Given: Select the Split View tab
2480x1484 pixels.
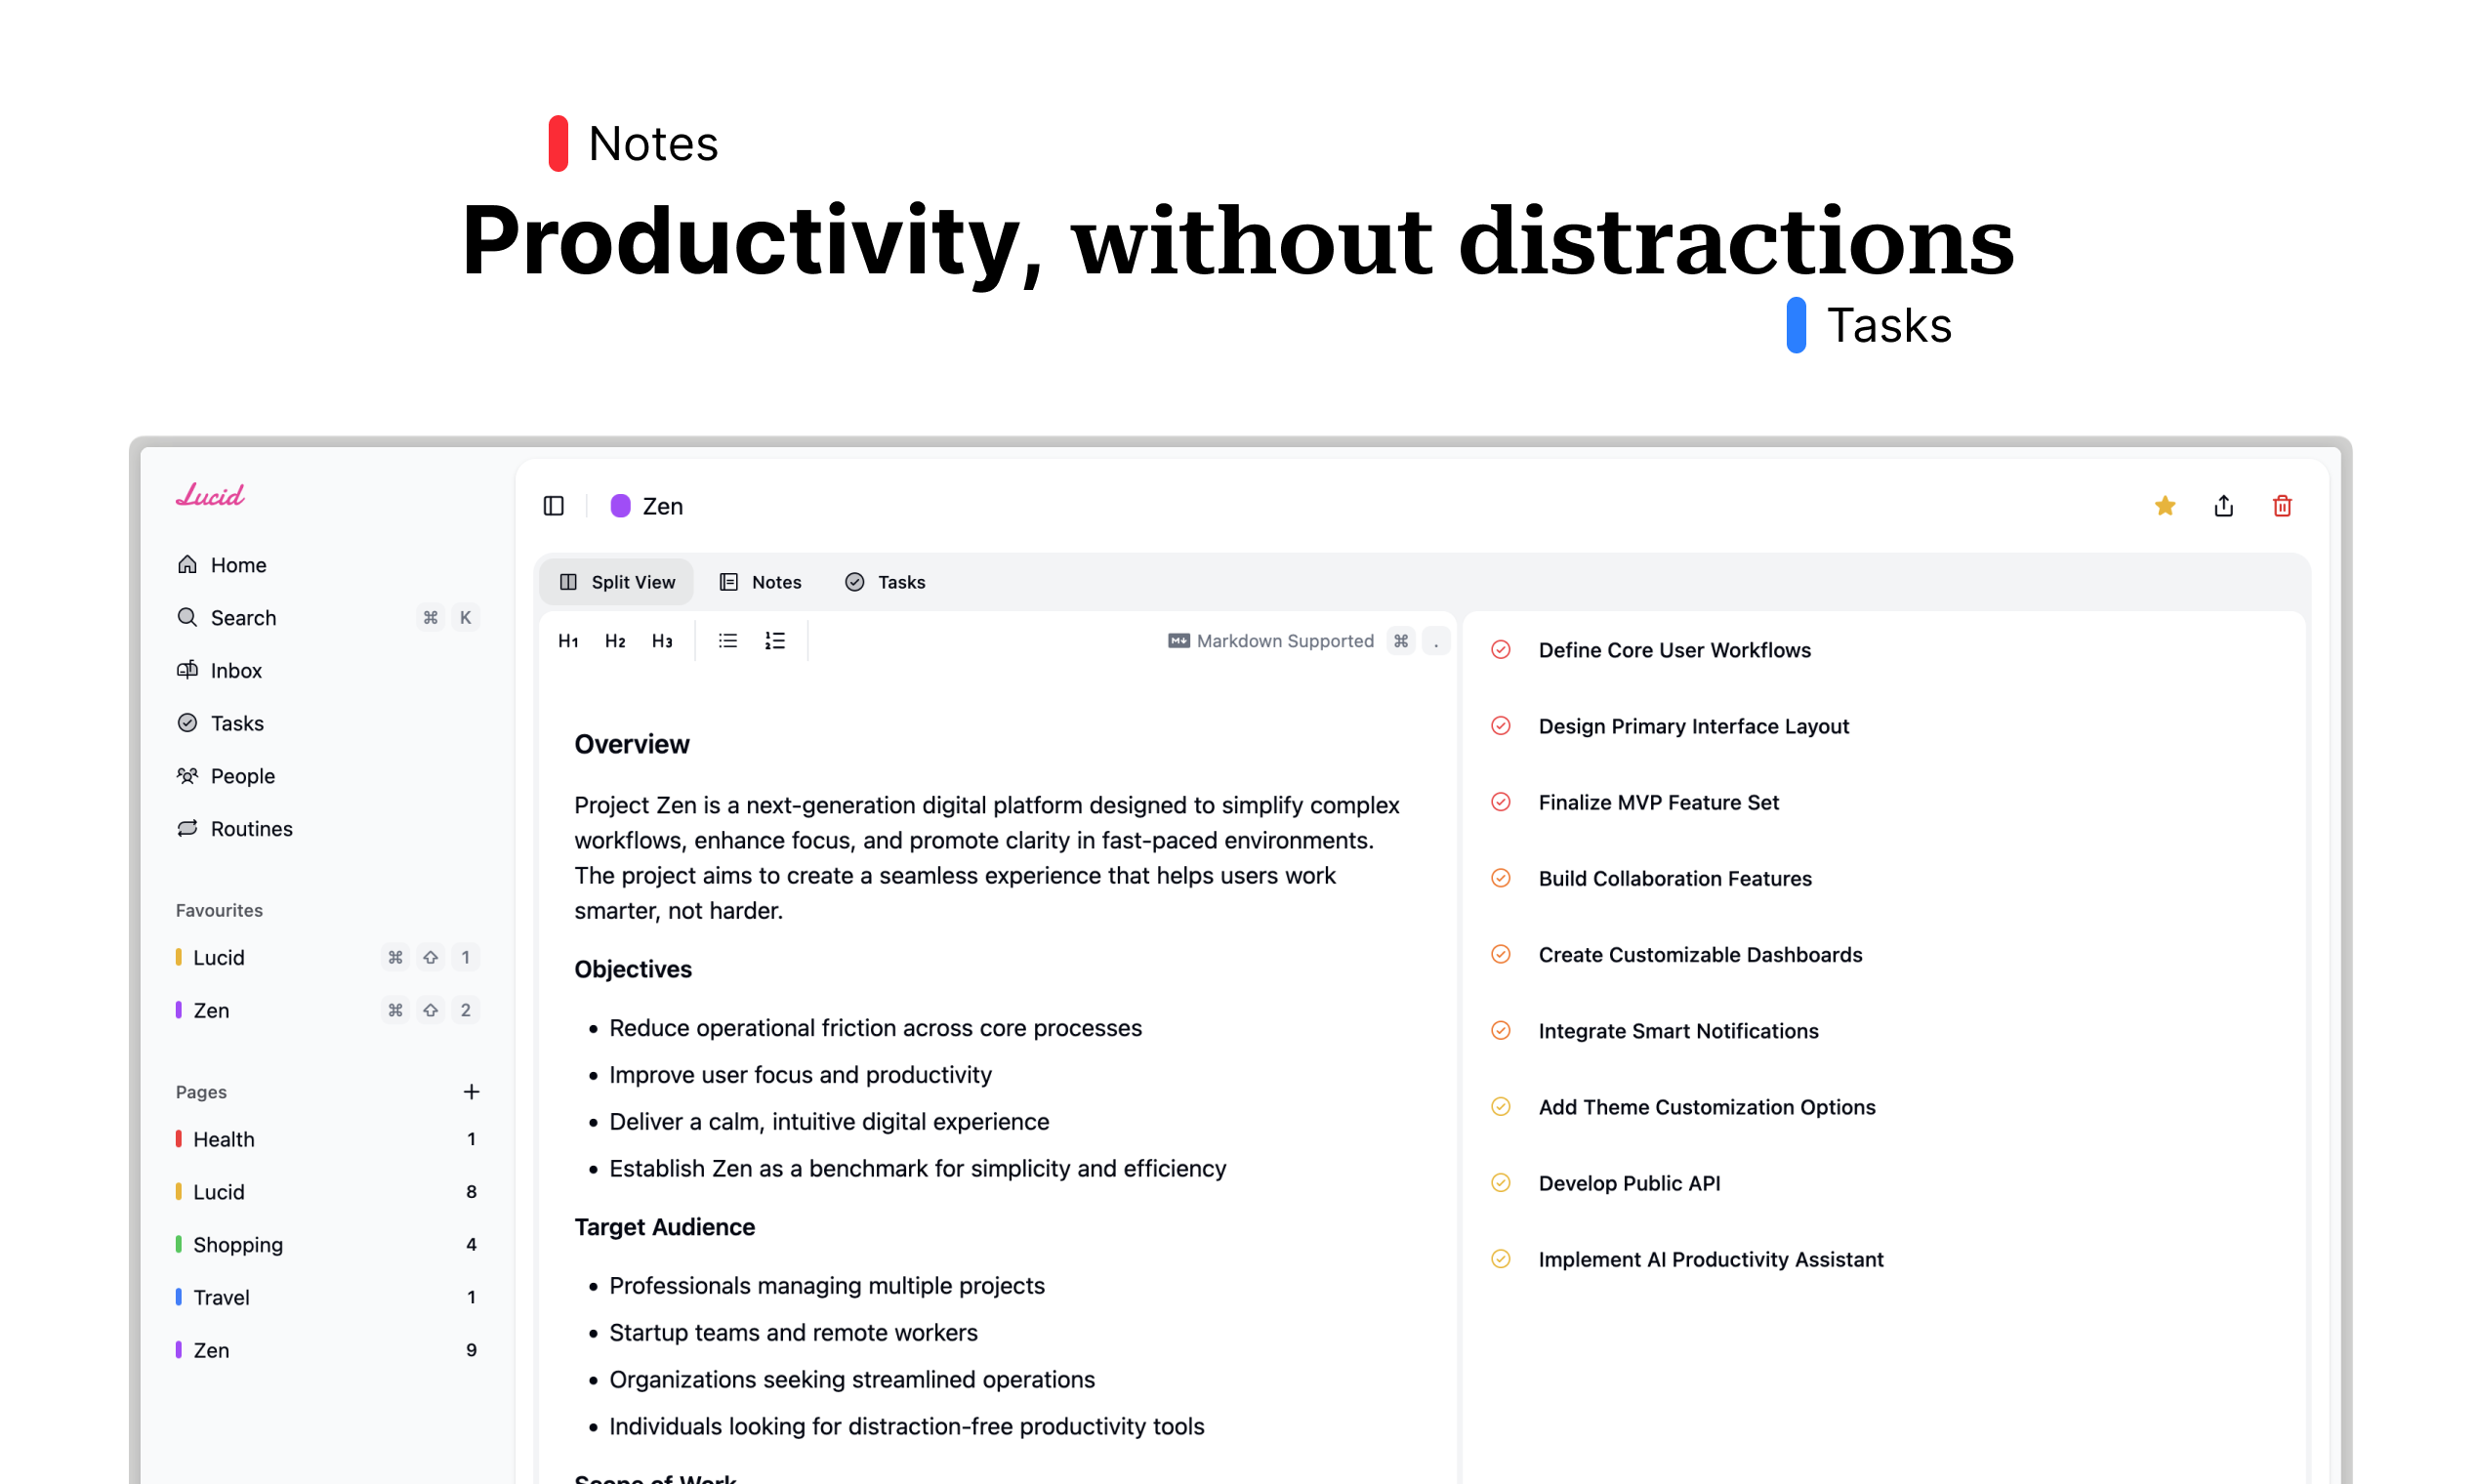Looking at the screenshot, I should click(617, 582).
